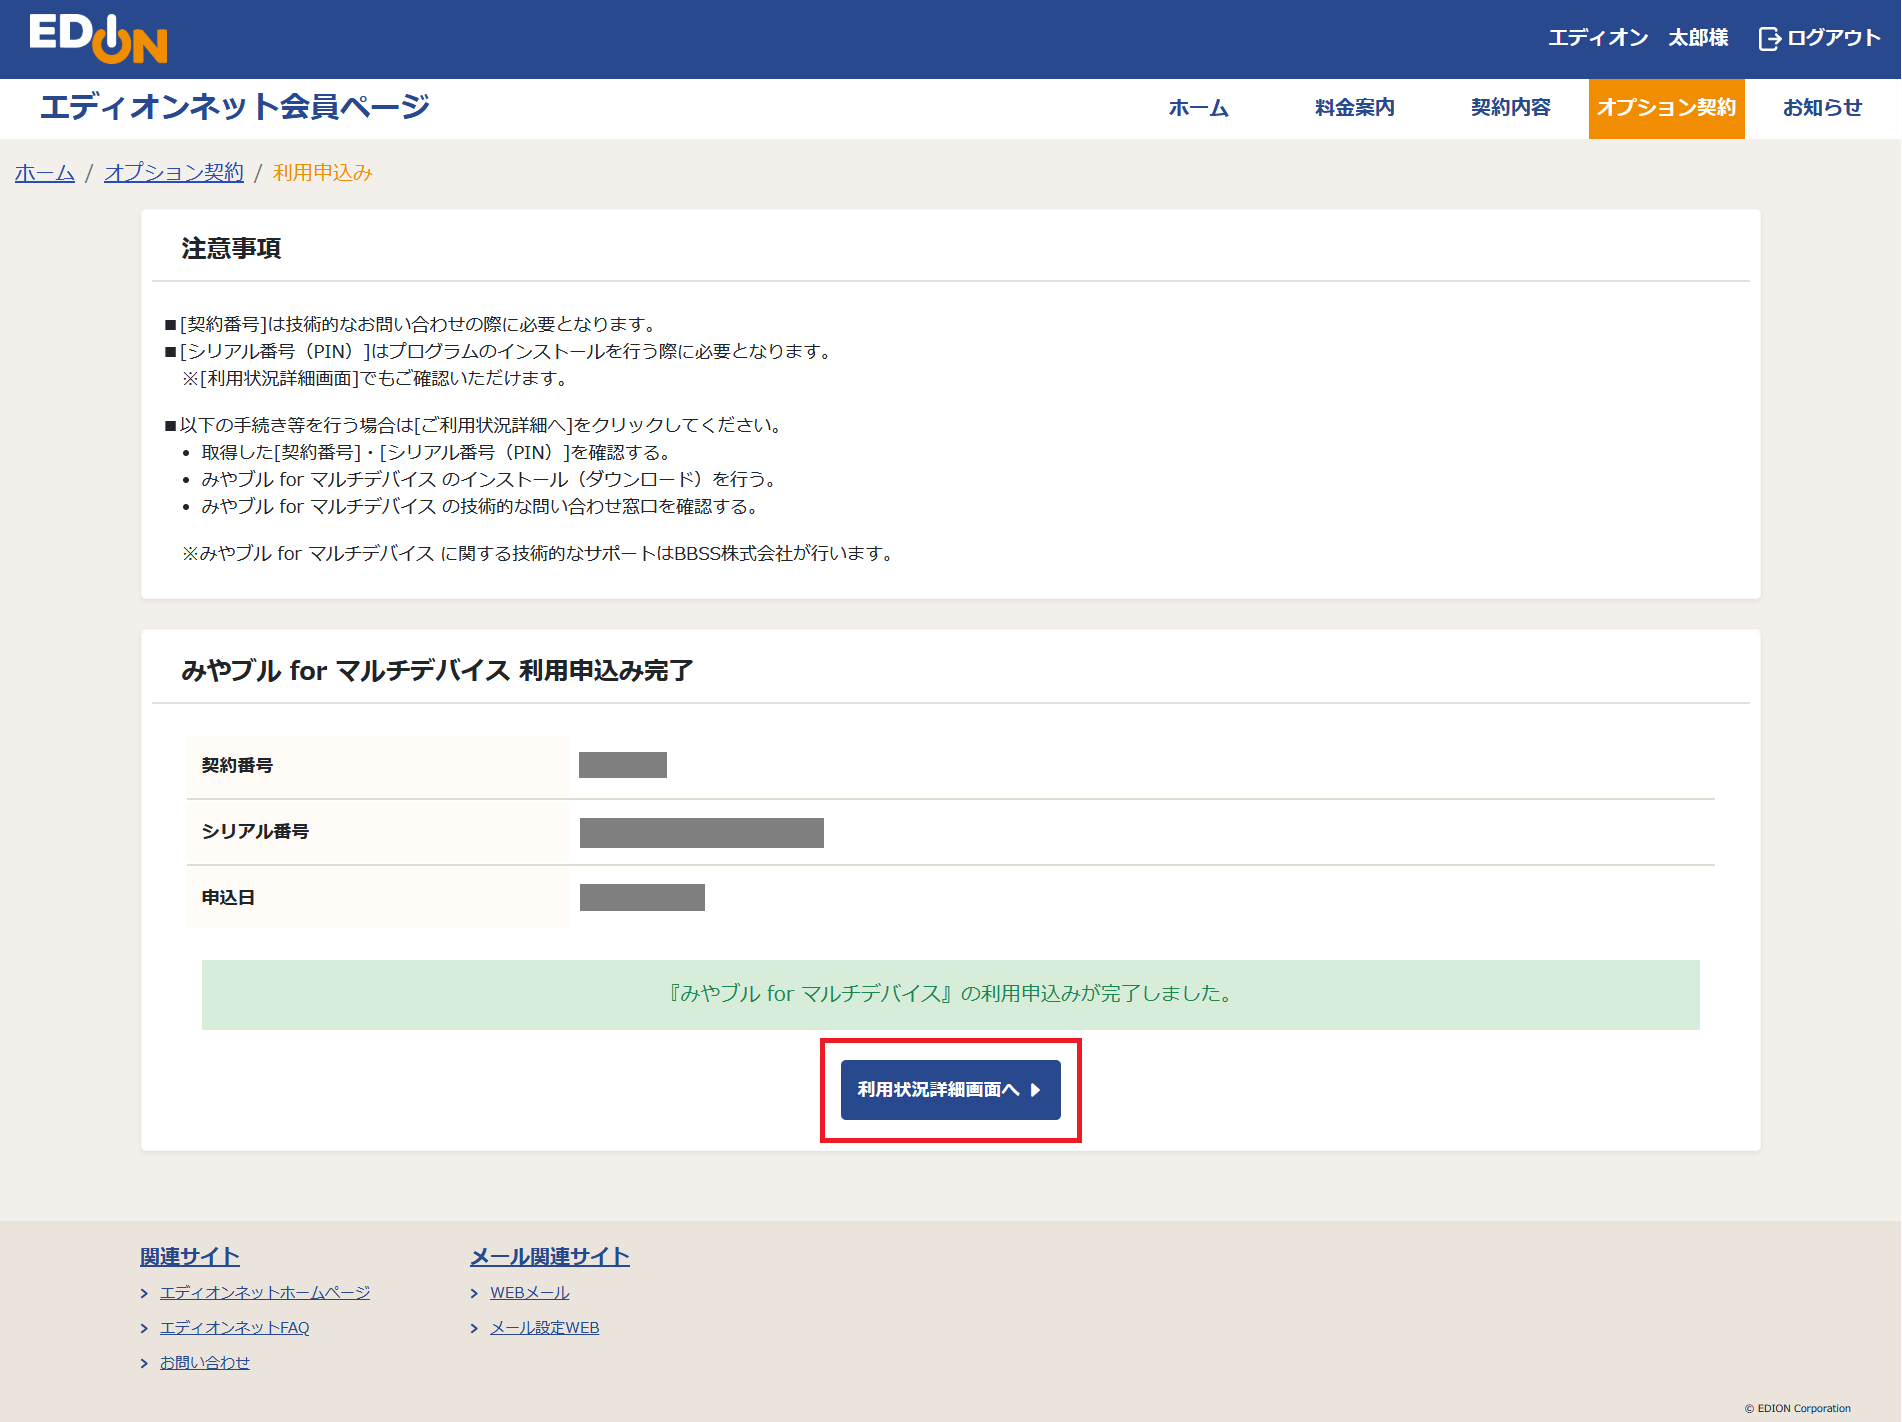Screen dimensions: 1902x1422
Task: Open the ホーム menu item in navigation bar
Action: pyautogui.click(x=1197, y=108)
